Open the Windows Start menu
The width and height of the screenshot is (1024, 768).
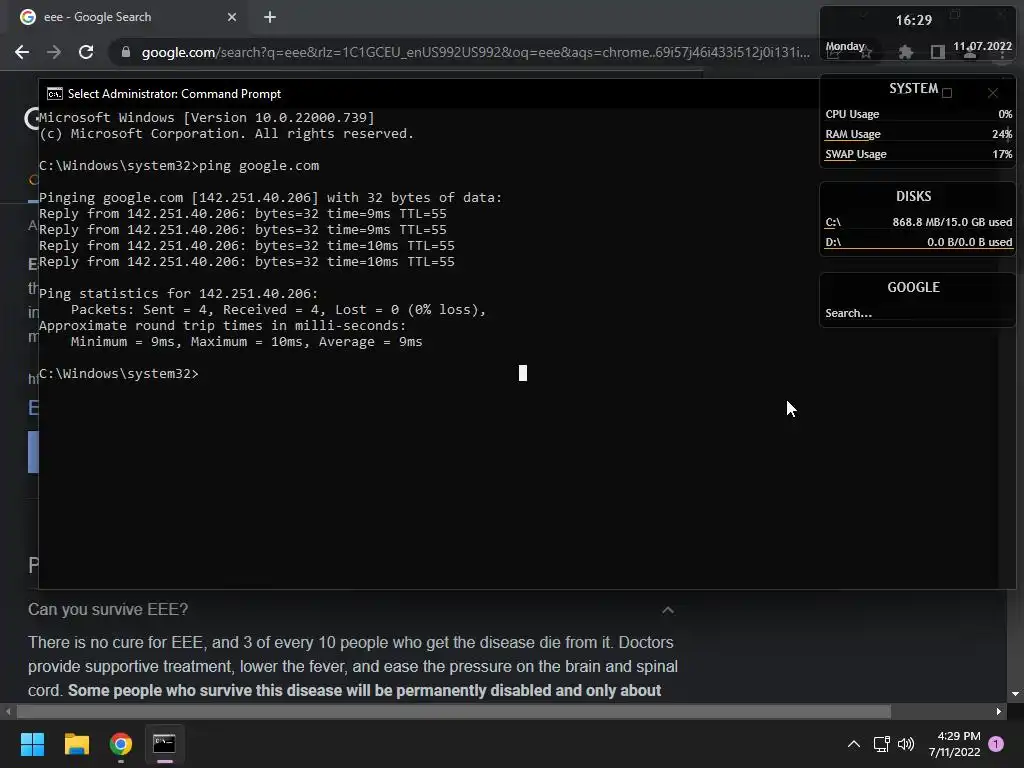(32, 744)
